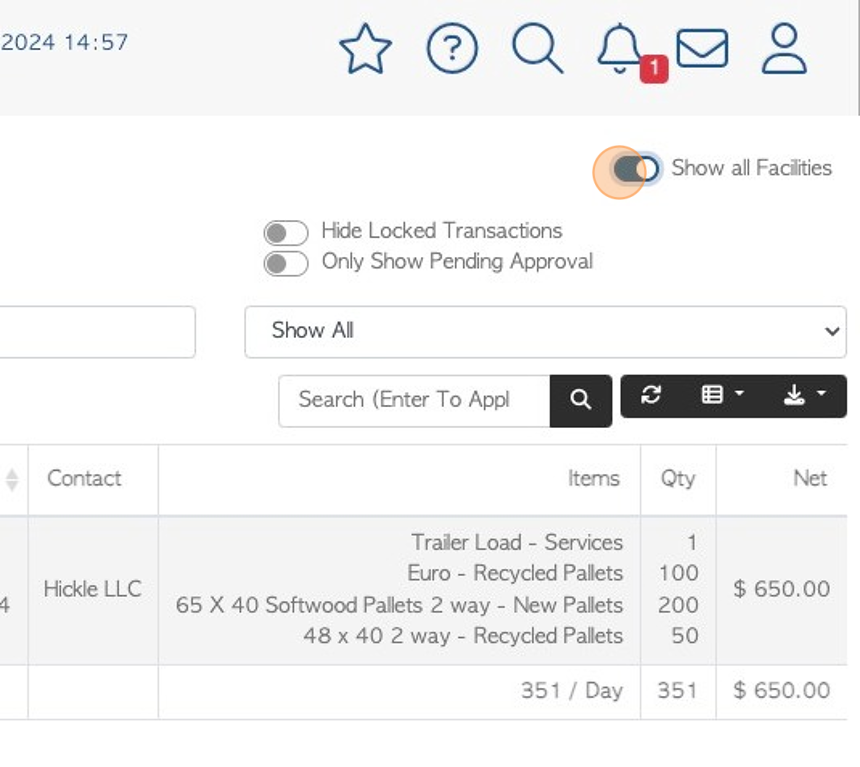Click the Hickle LLC contact

coord(93,589)
